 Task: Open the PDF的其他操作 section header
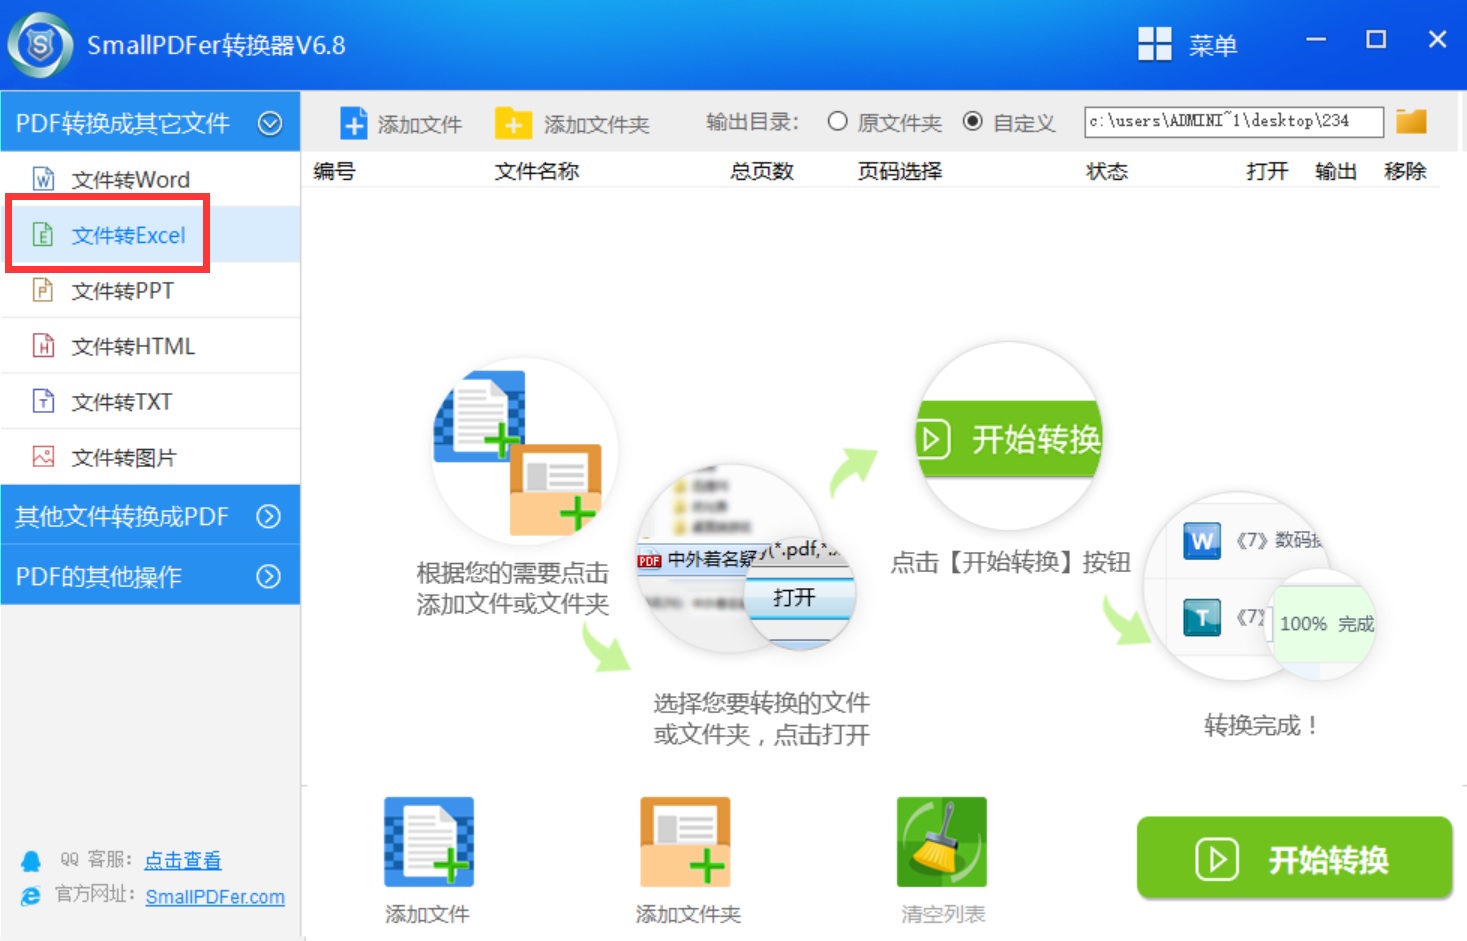tap(150, 575)
